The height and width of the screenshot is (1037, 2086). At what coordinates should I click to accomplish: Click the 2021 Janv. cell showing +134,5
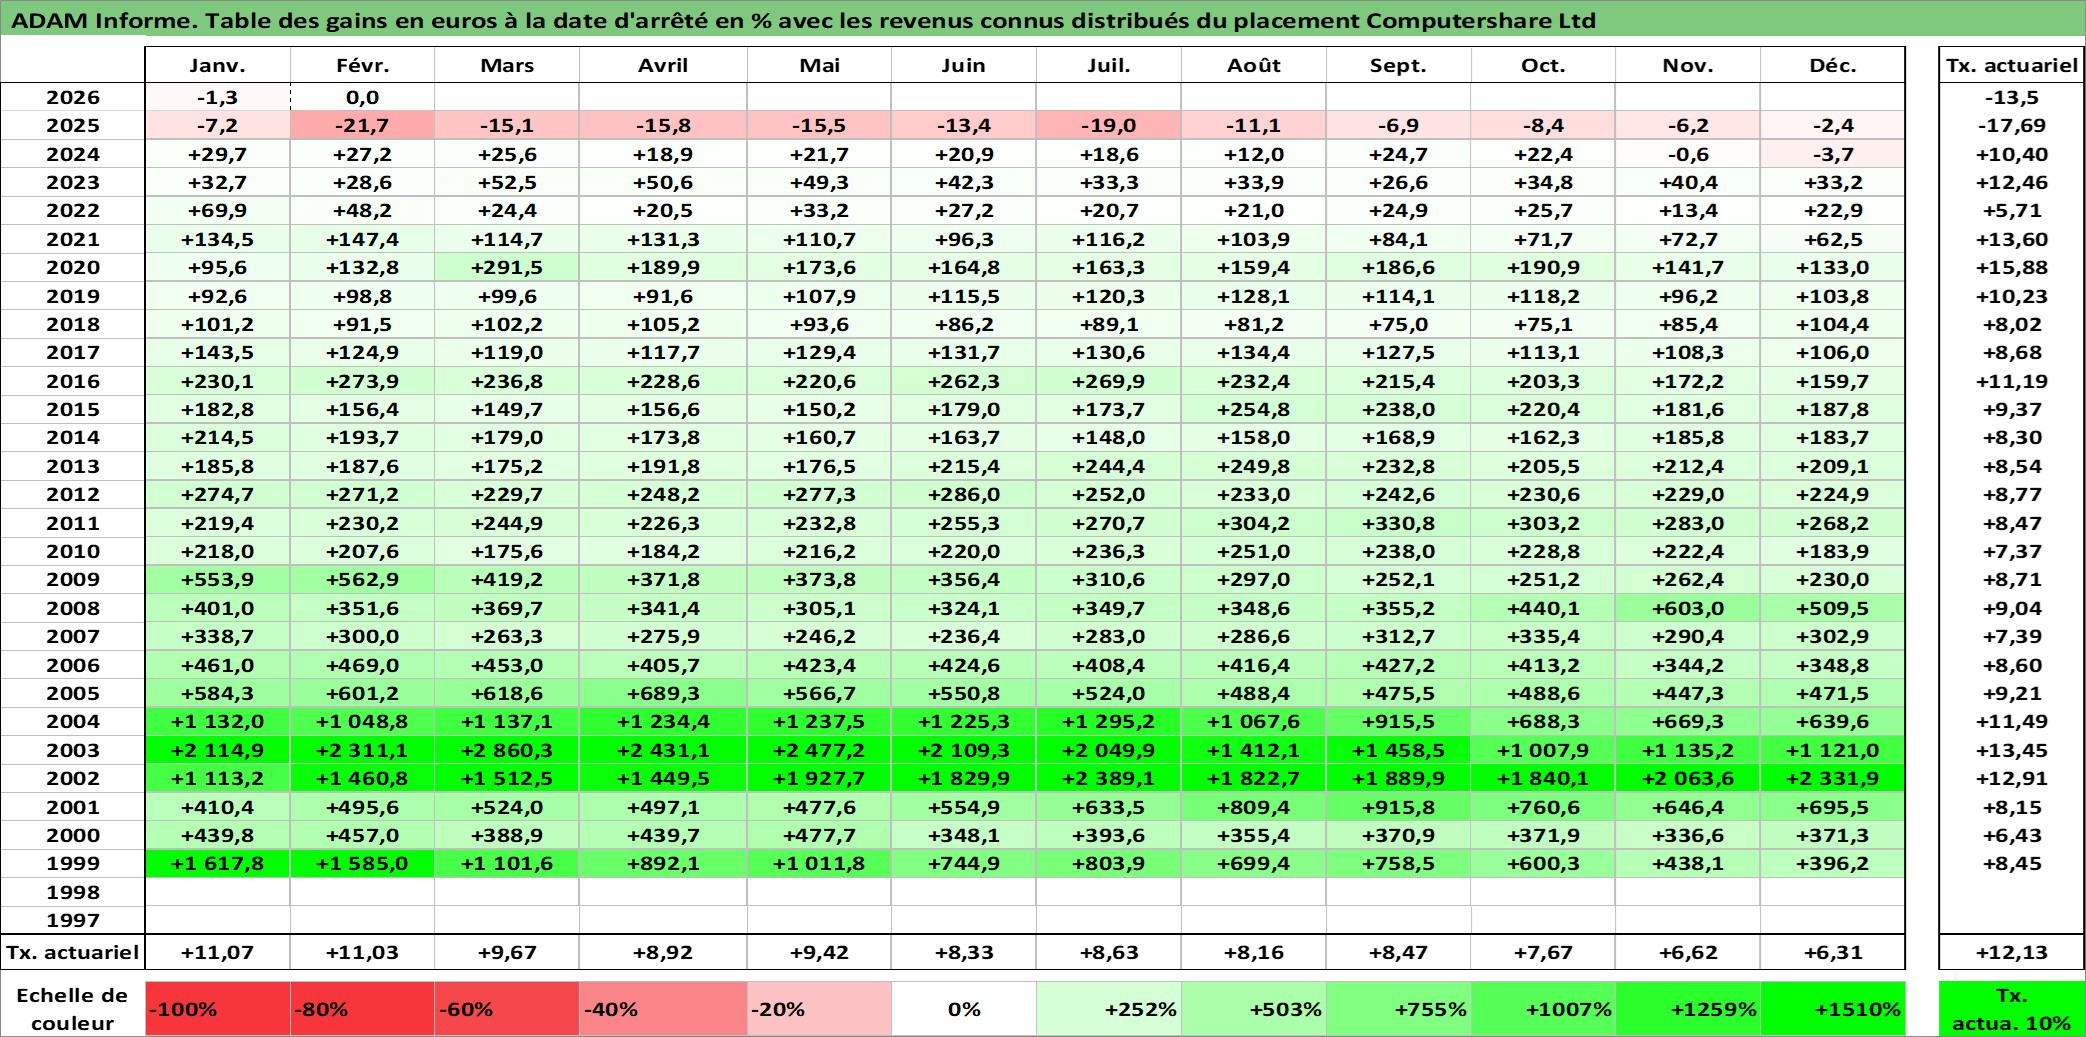tap(217, 239)
